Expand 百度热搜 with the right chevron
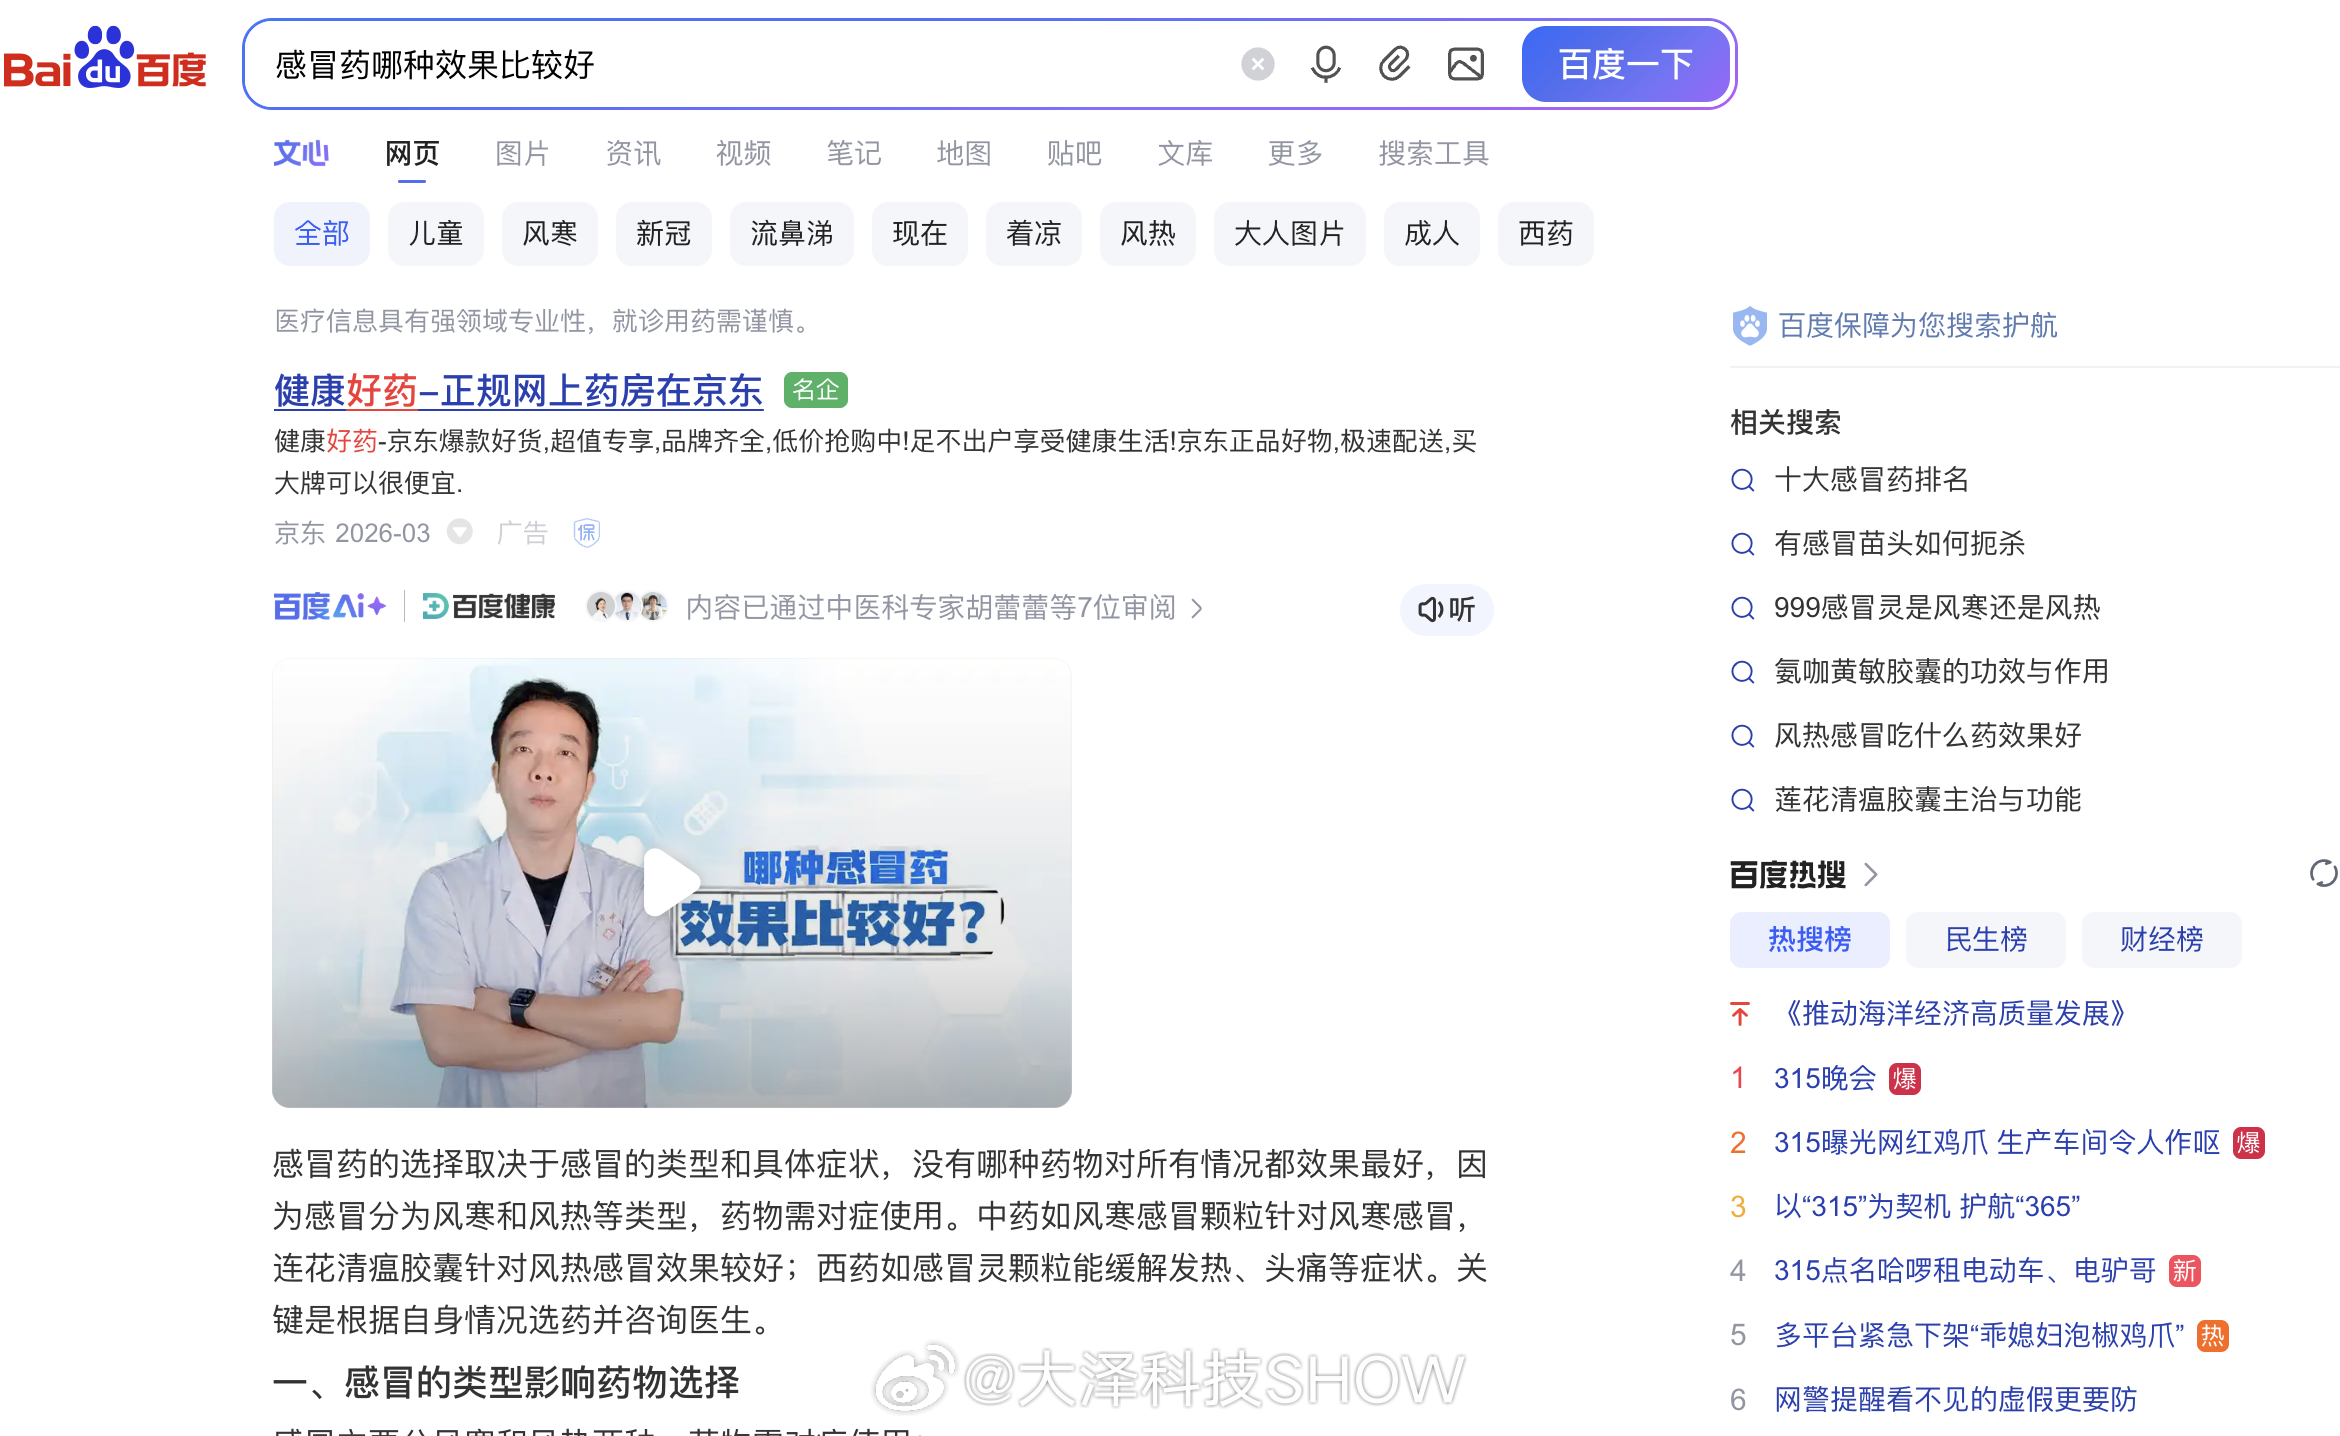The image size is (2340, 1436). (1872, 874)
